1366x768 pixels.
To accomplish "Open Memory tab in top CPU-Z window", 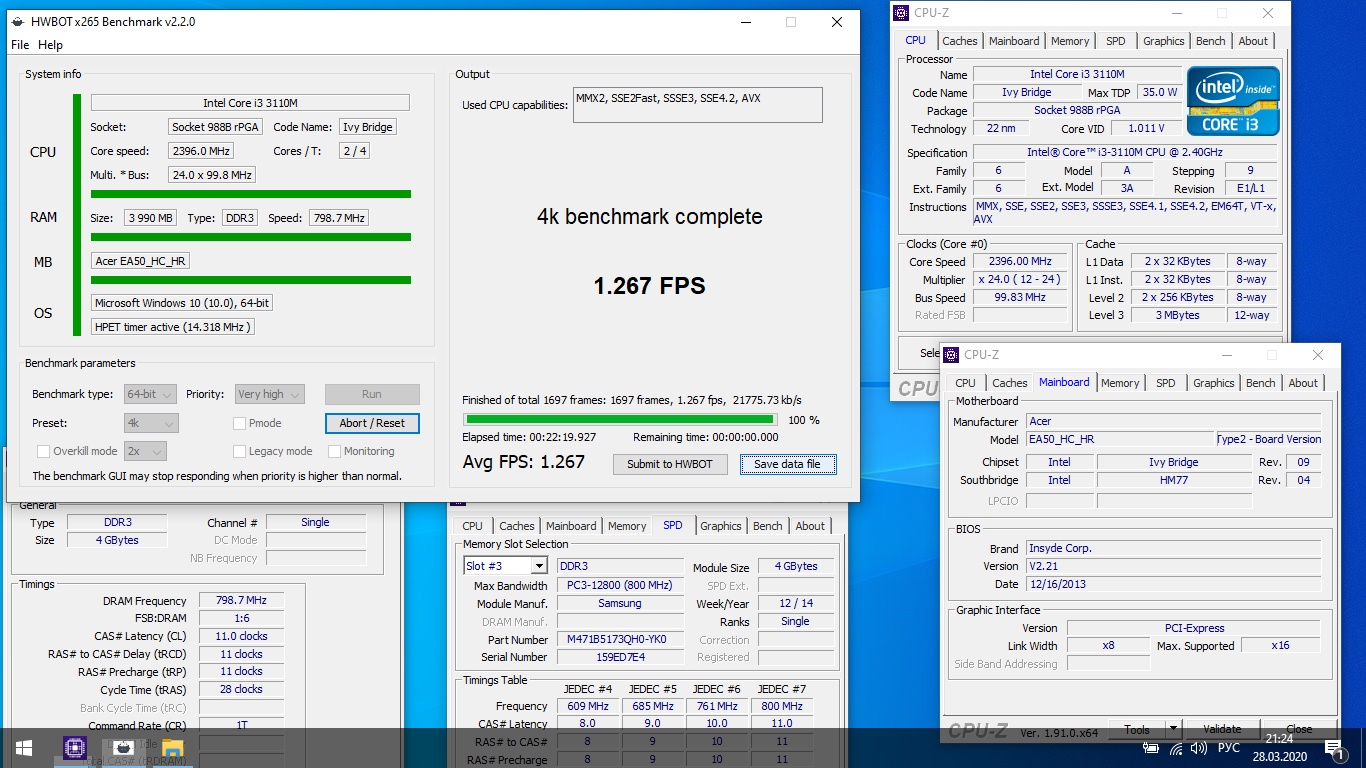I will coord(1070,41).
